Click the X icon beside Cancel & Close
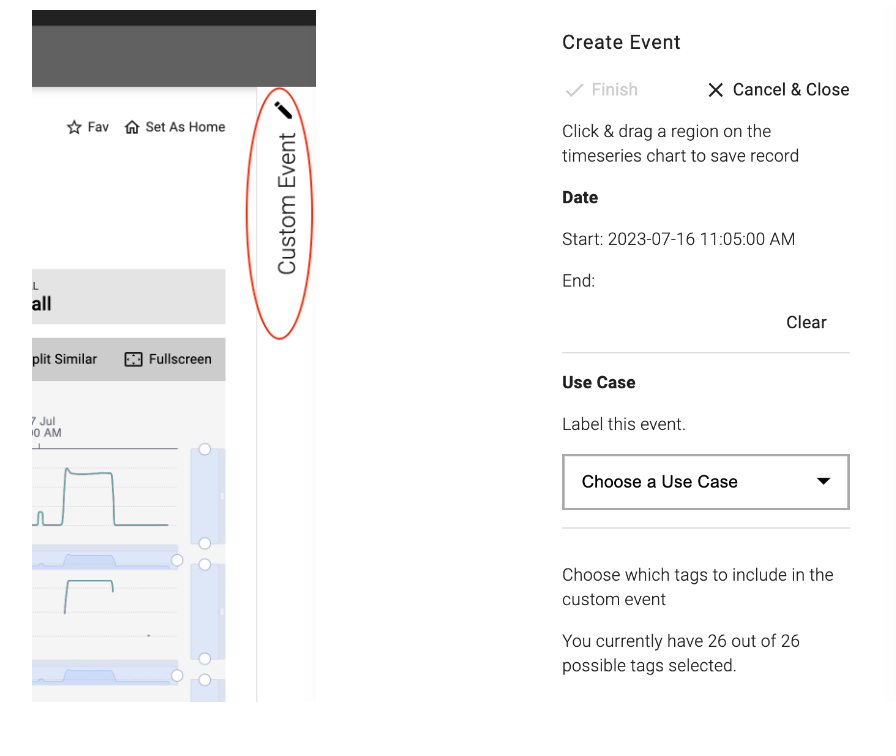896x756 pixels. [715, 90]
